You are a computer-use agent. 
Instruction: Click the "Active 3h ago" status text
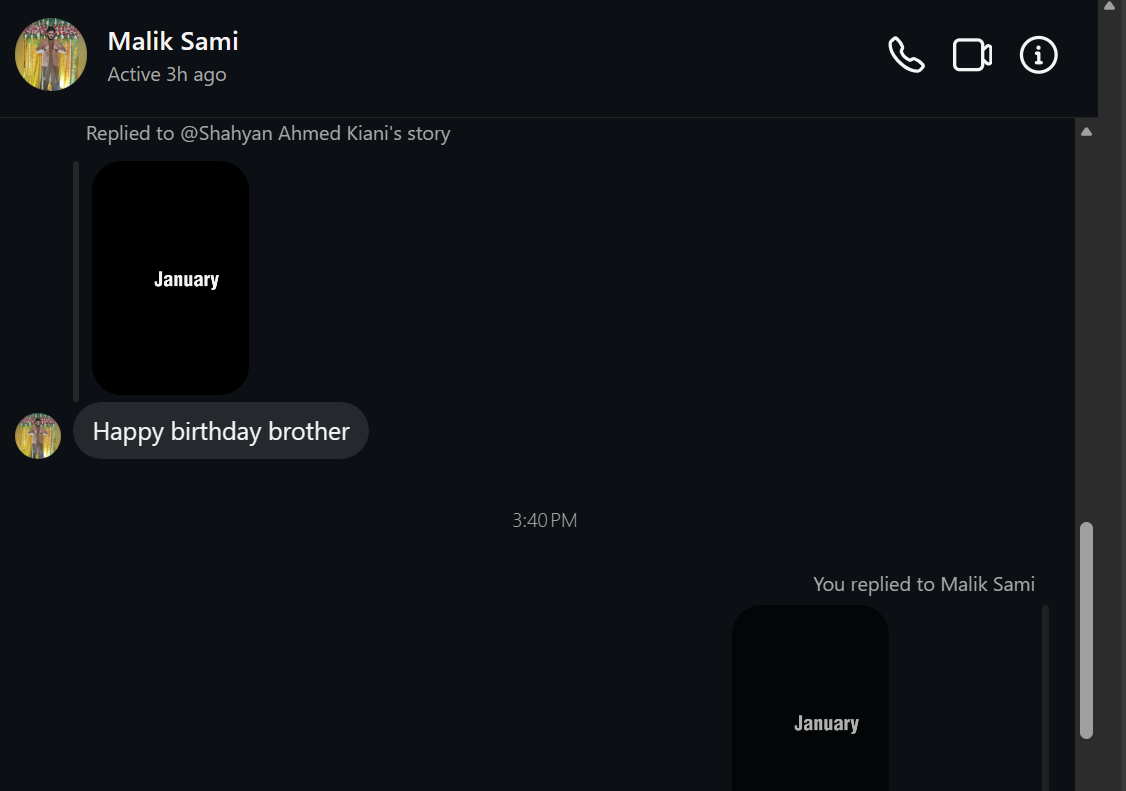coord(167,75)
